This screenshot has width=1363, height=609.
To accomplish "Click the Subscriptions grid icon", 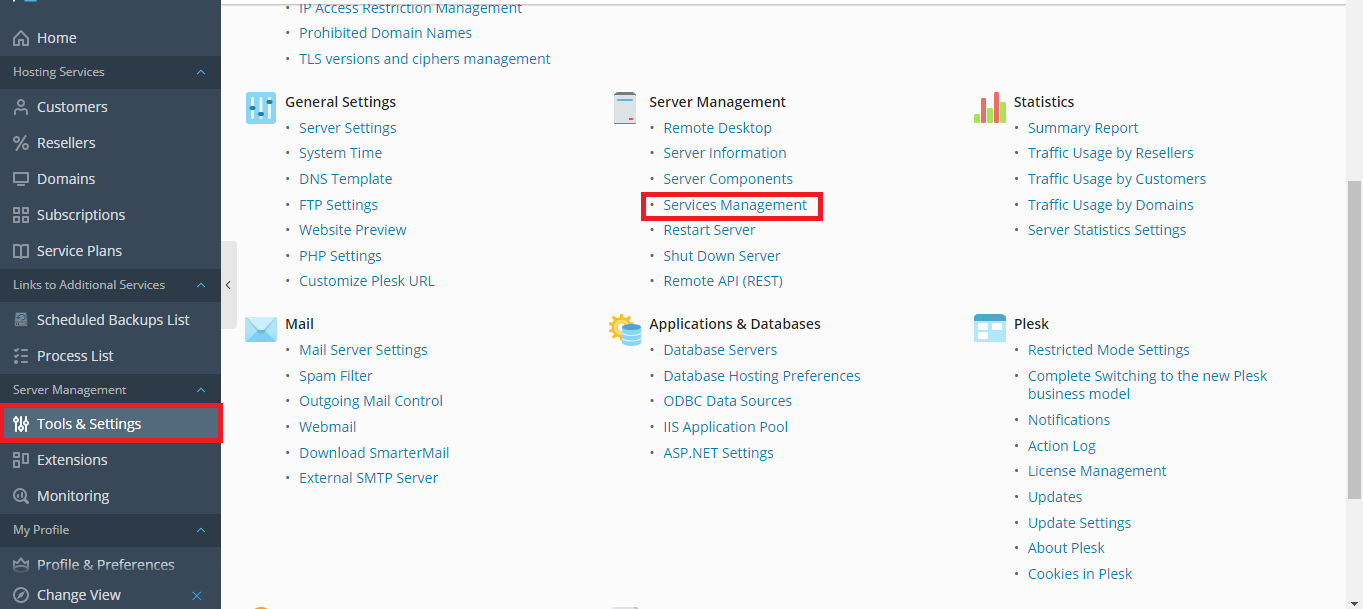I will 21,215.
